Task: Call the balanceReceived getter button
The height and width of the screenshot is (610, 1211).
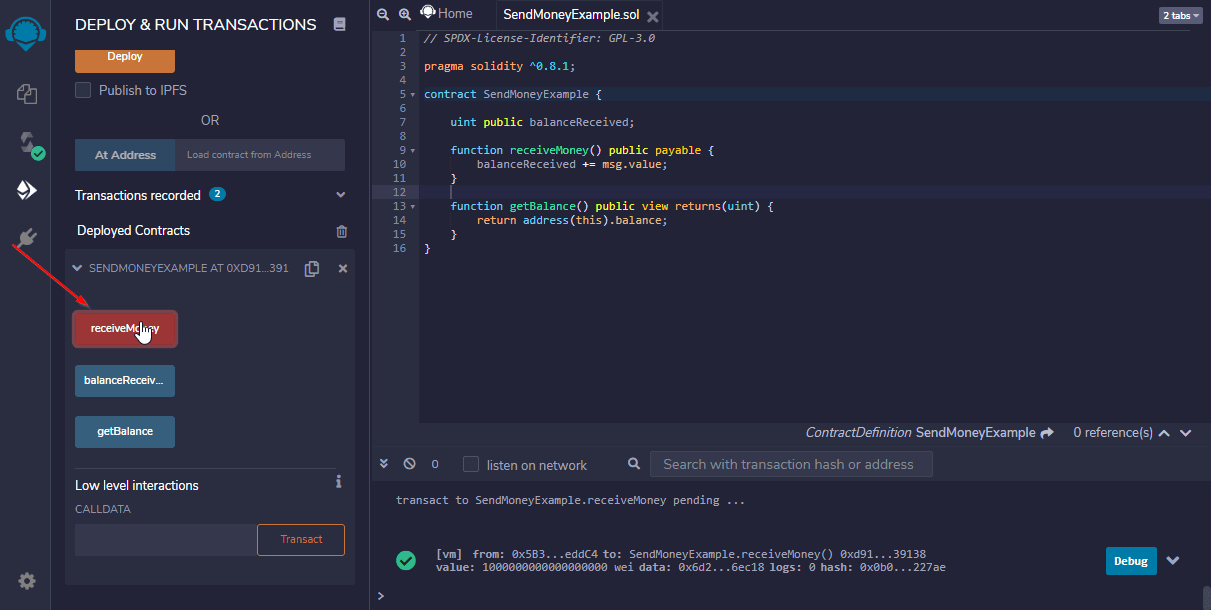Action: (x=125, y=380)
